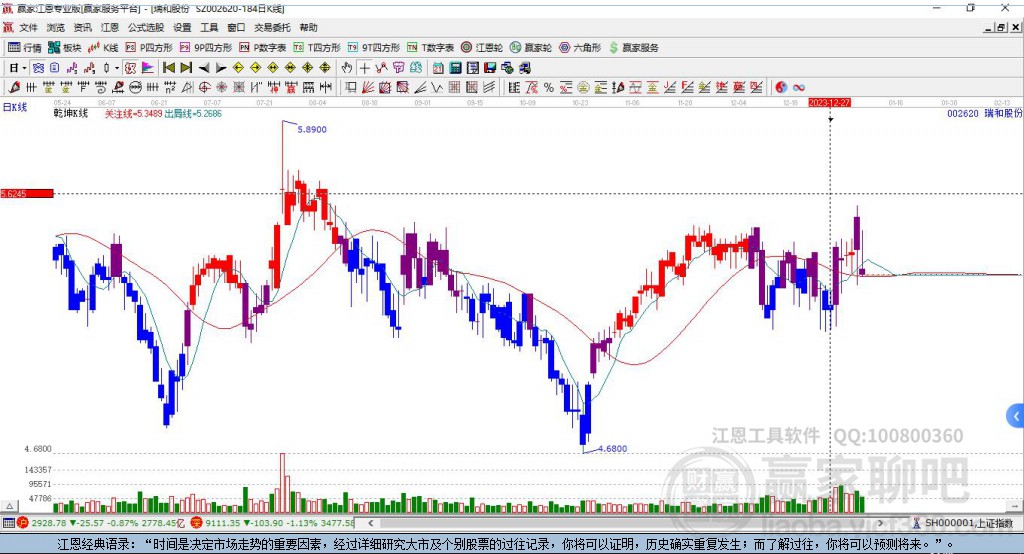The width and height of the screenshot is (1024, 554).
Task: Open 赢家服务 with the dollar icon
Action: tap(633, 48)
